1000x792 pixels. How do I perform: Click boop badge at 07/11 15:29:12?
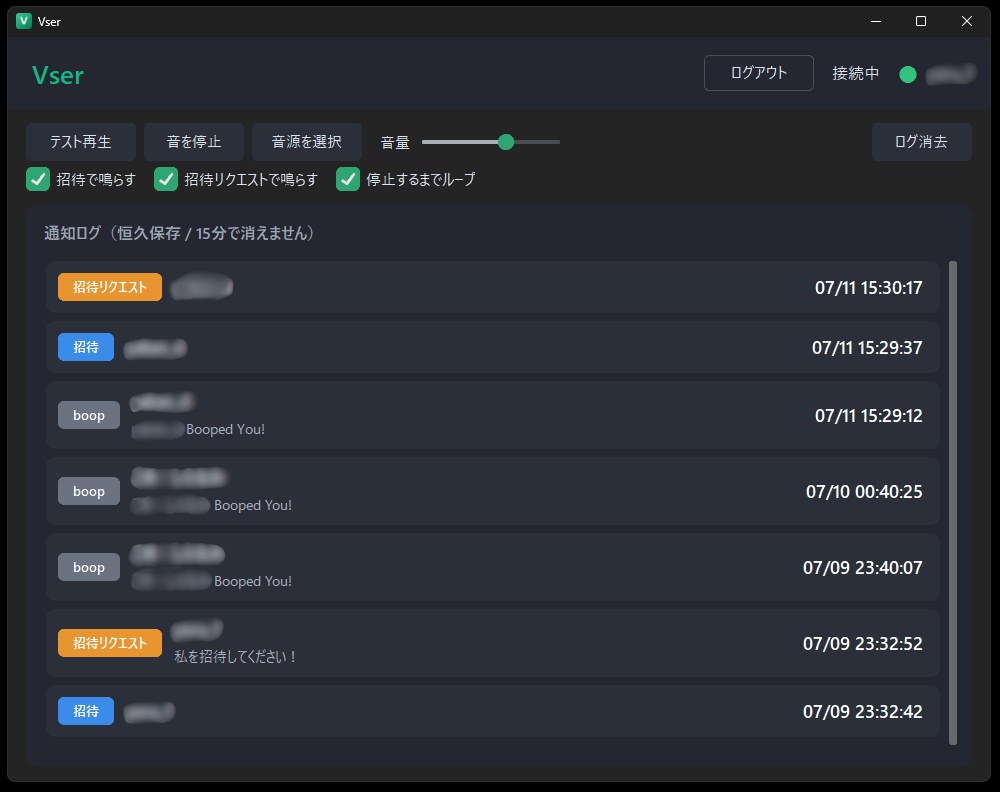(89, 415)
